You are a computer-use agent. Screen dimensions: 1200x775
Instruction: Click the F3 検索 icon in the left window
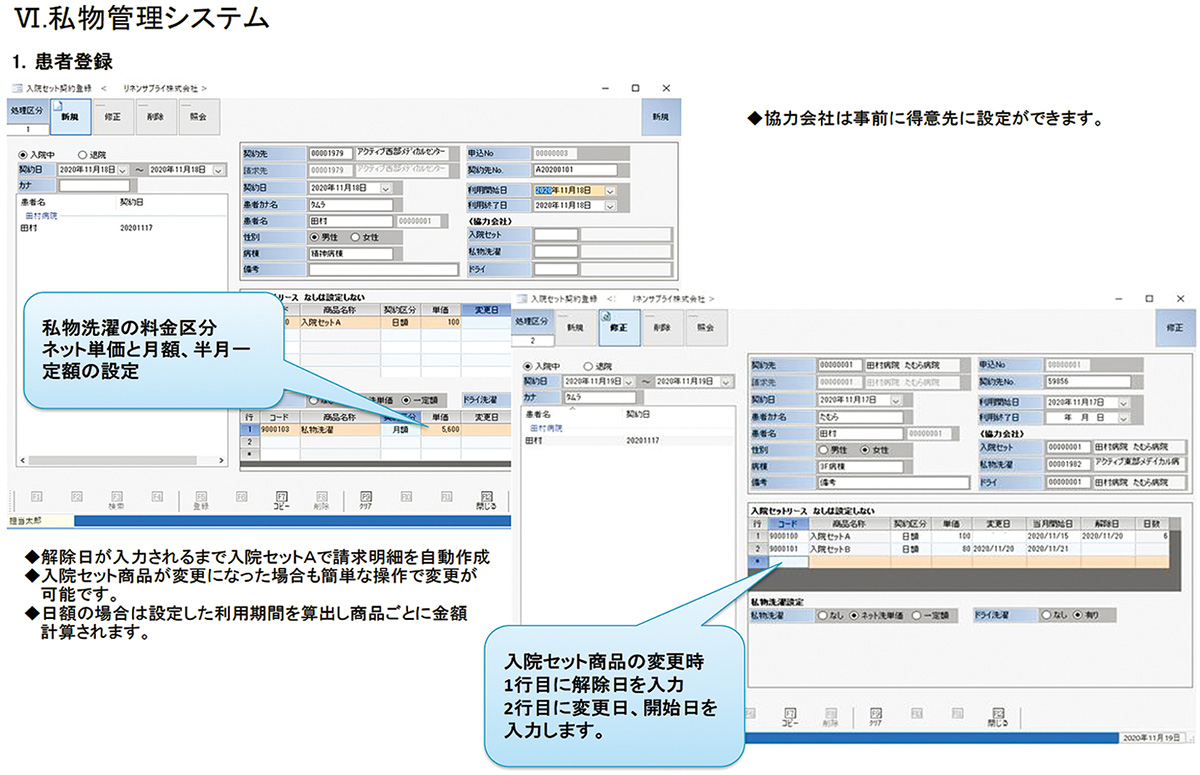[x=116, y=498]
